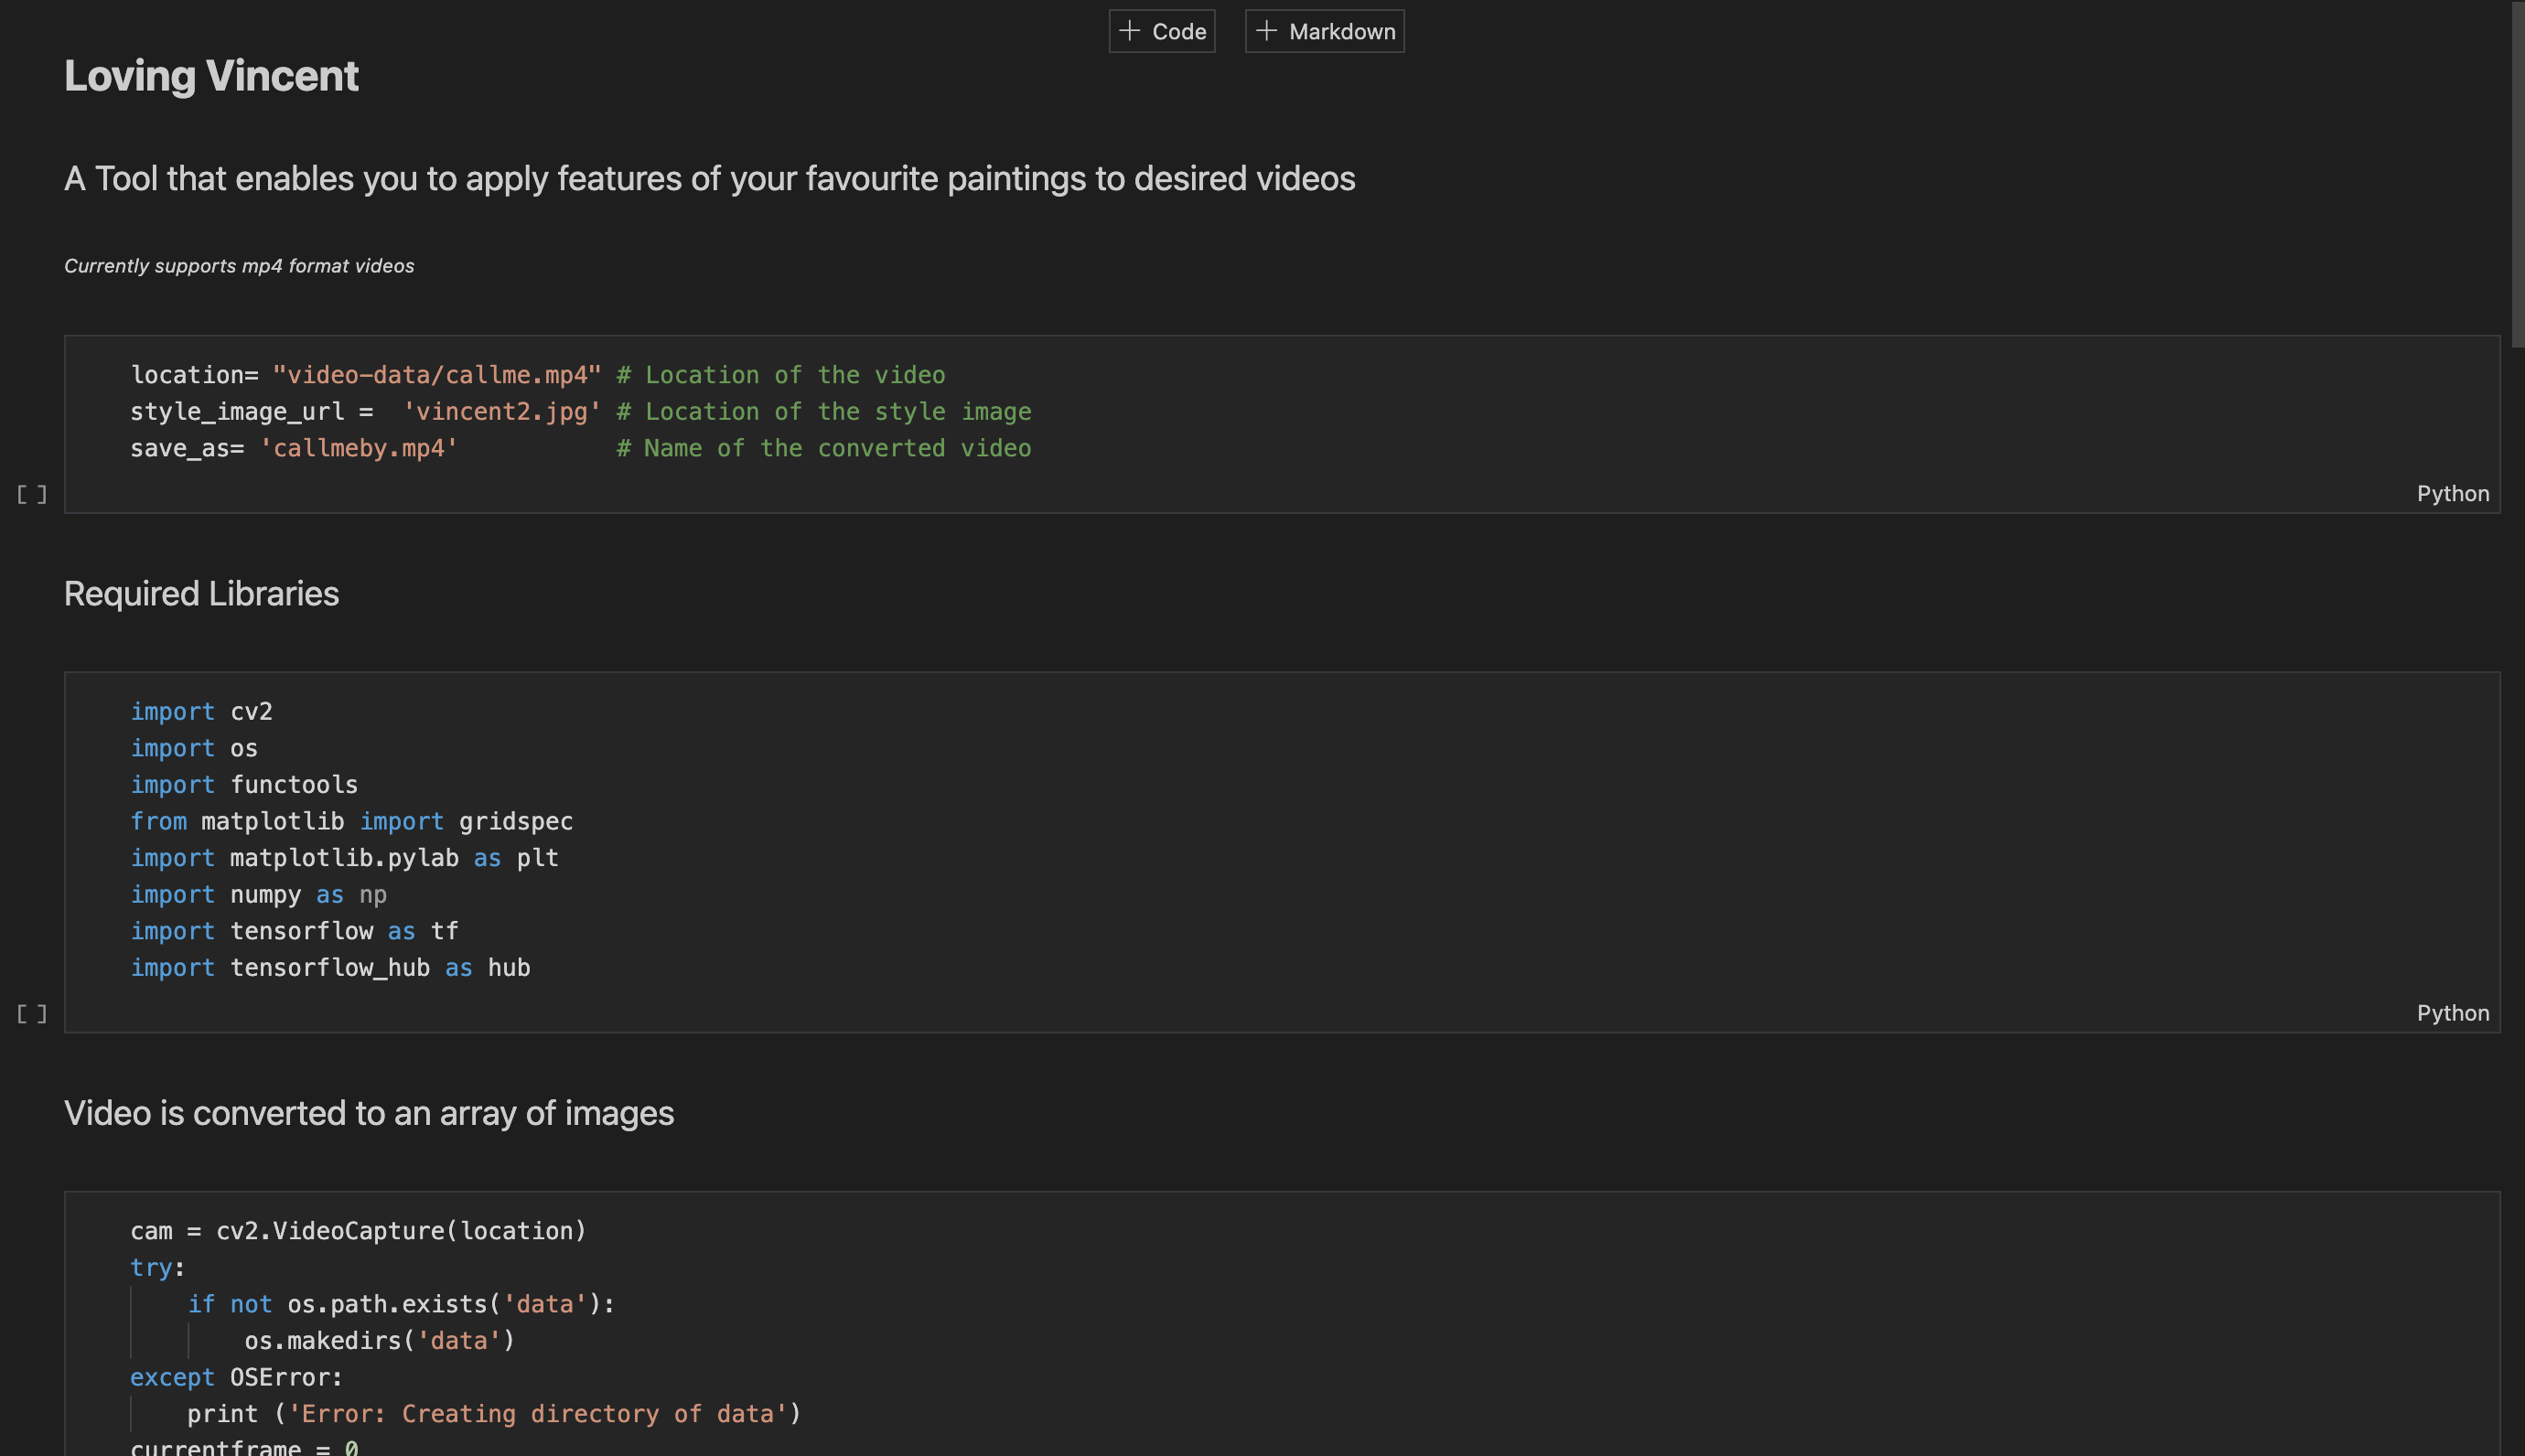2525x1456 pixels.
Task: Click the 'Error: Creating directory of data' string
Action: pos(544,1414)
